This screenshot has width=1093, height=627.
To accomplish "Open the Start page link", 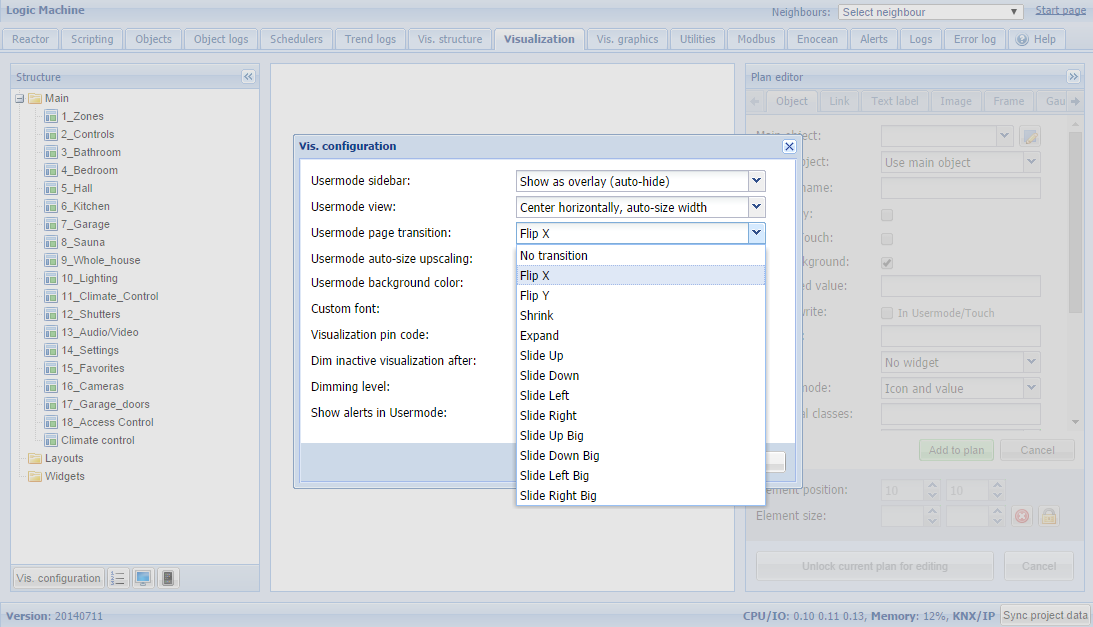I will pos(1060,10).
